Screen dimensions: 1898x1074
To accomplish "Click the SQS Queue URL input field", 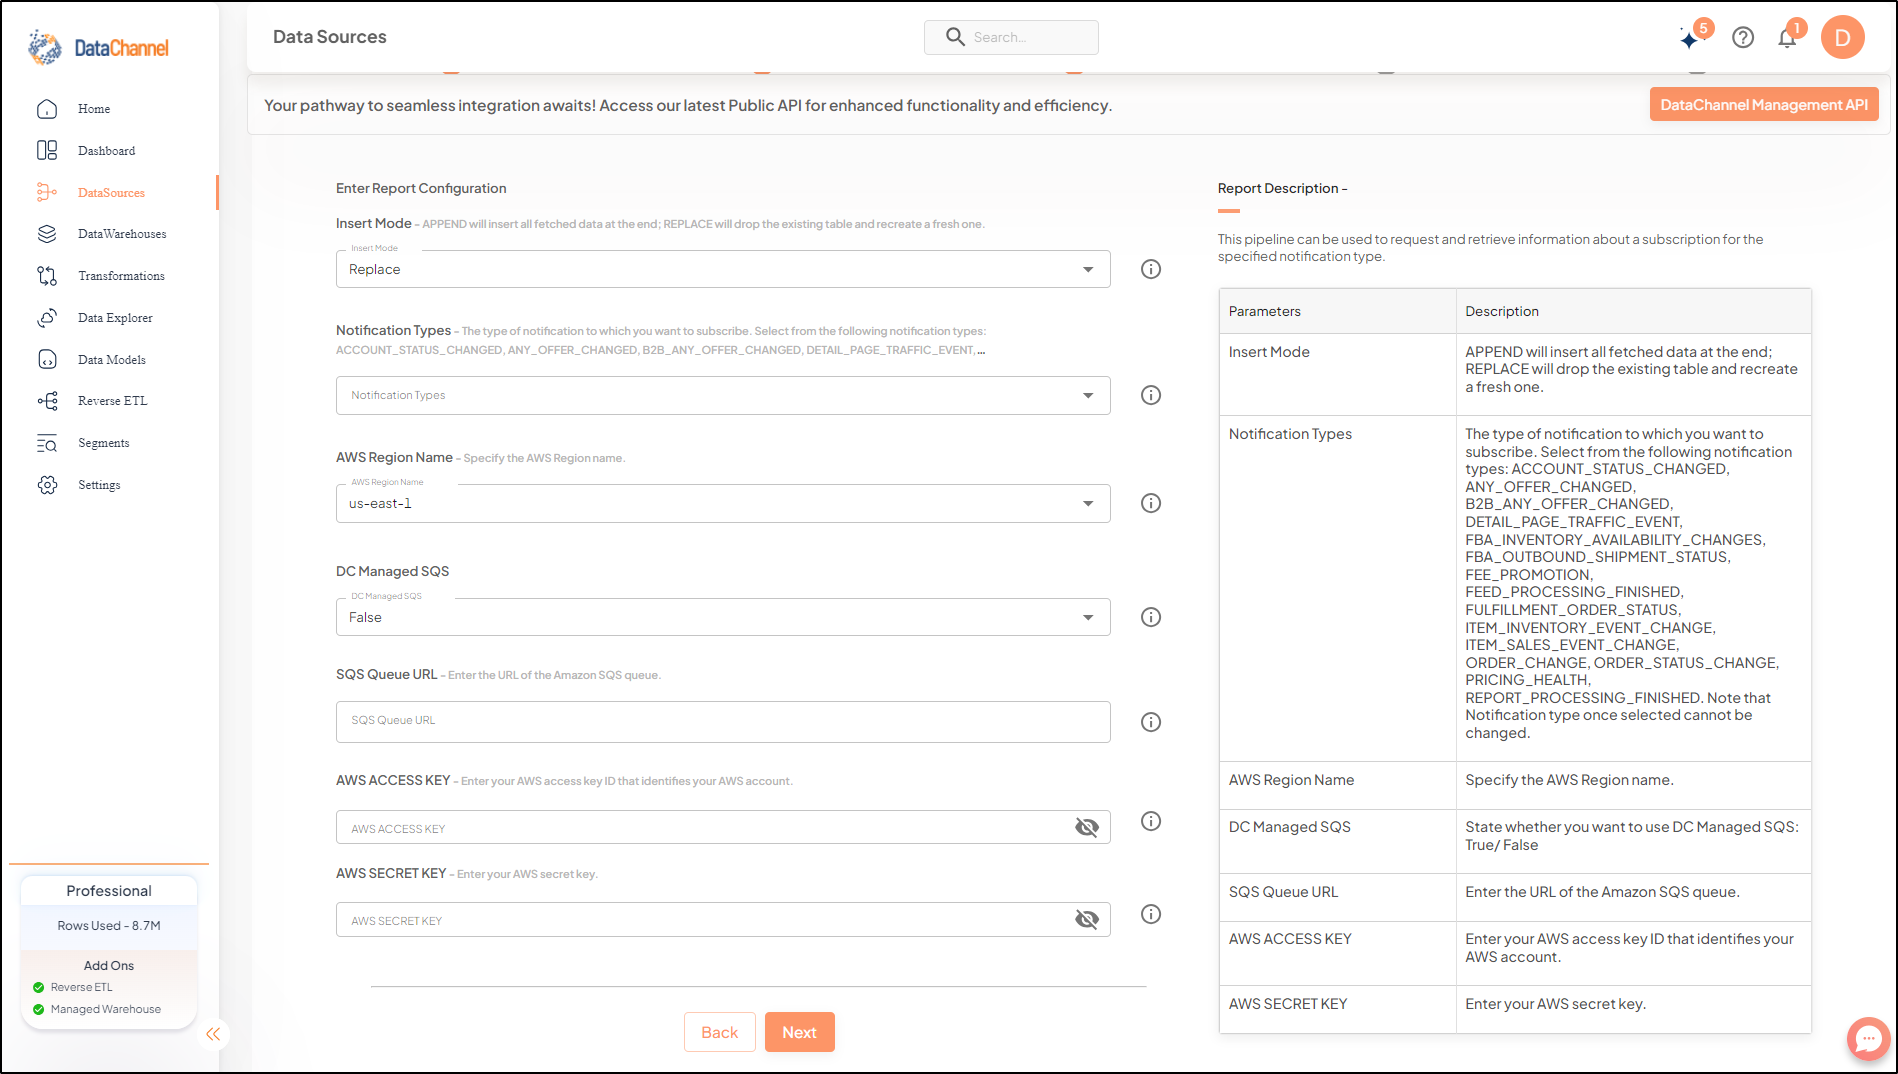I will click(x=723, y=722).
